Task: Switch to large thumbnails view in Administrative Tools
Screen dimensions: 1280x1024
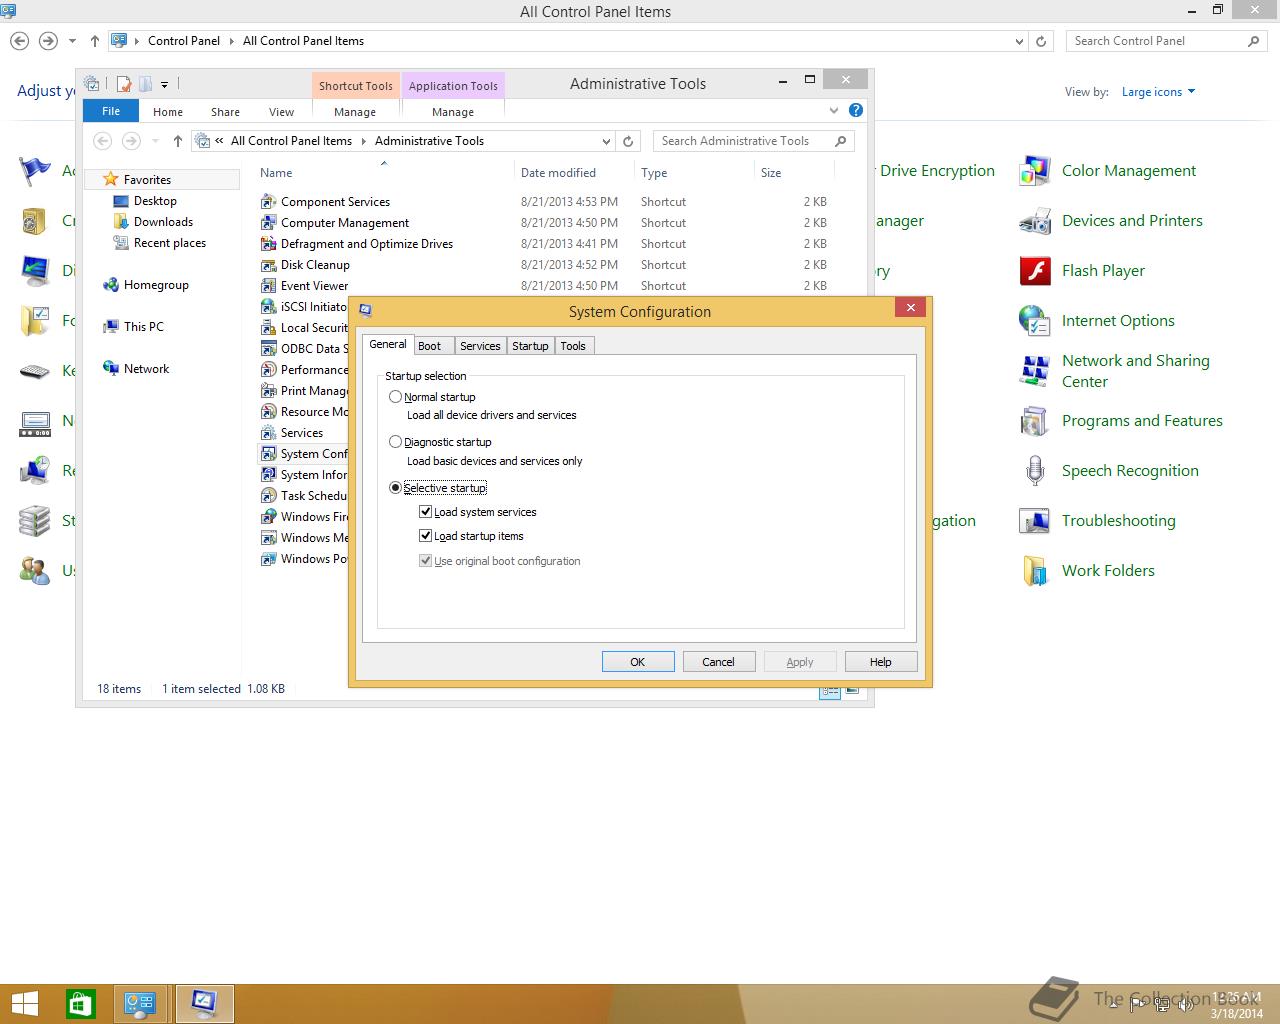Action: 852,691
